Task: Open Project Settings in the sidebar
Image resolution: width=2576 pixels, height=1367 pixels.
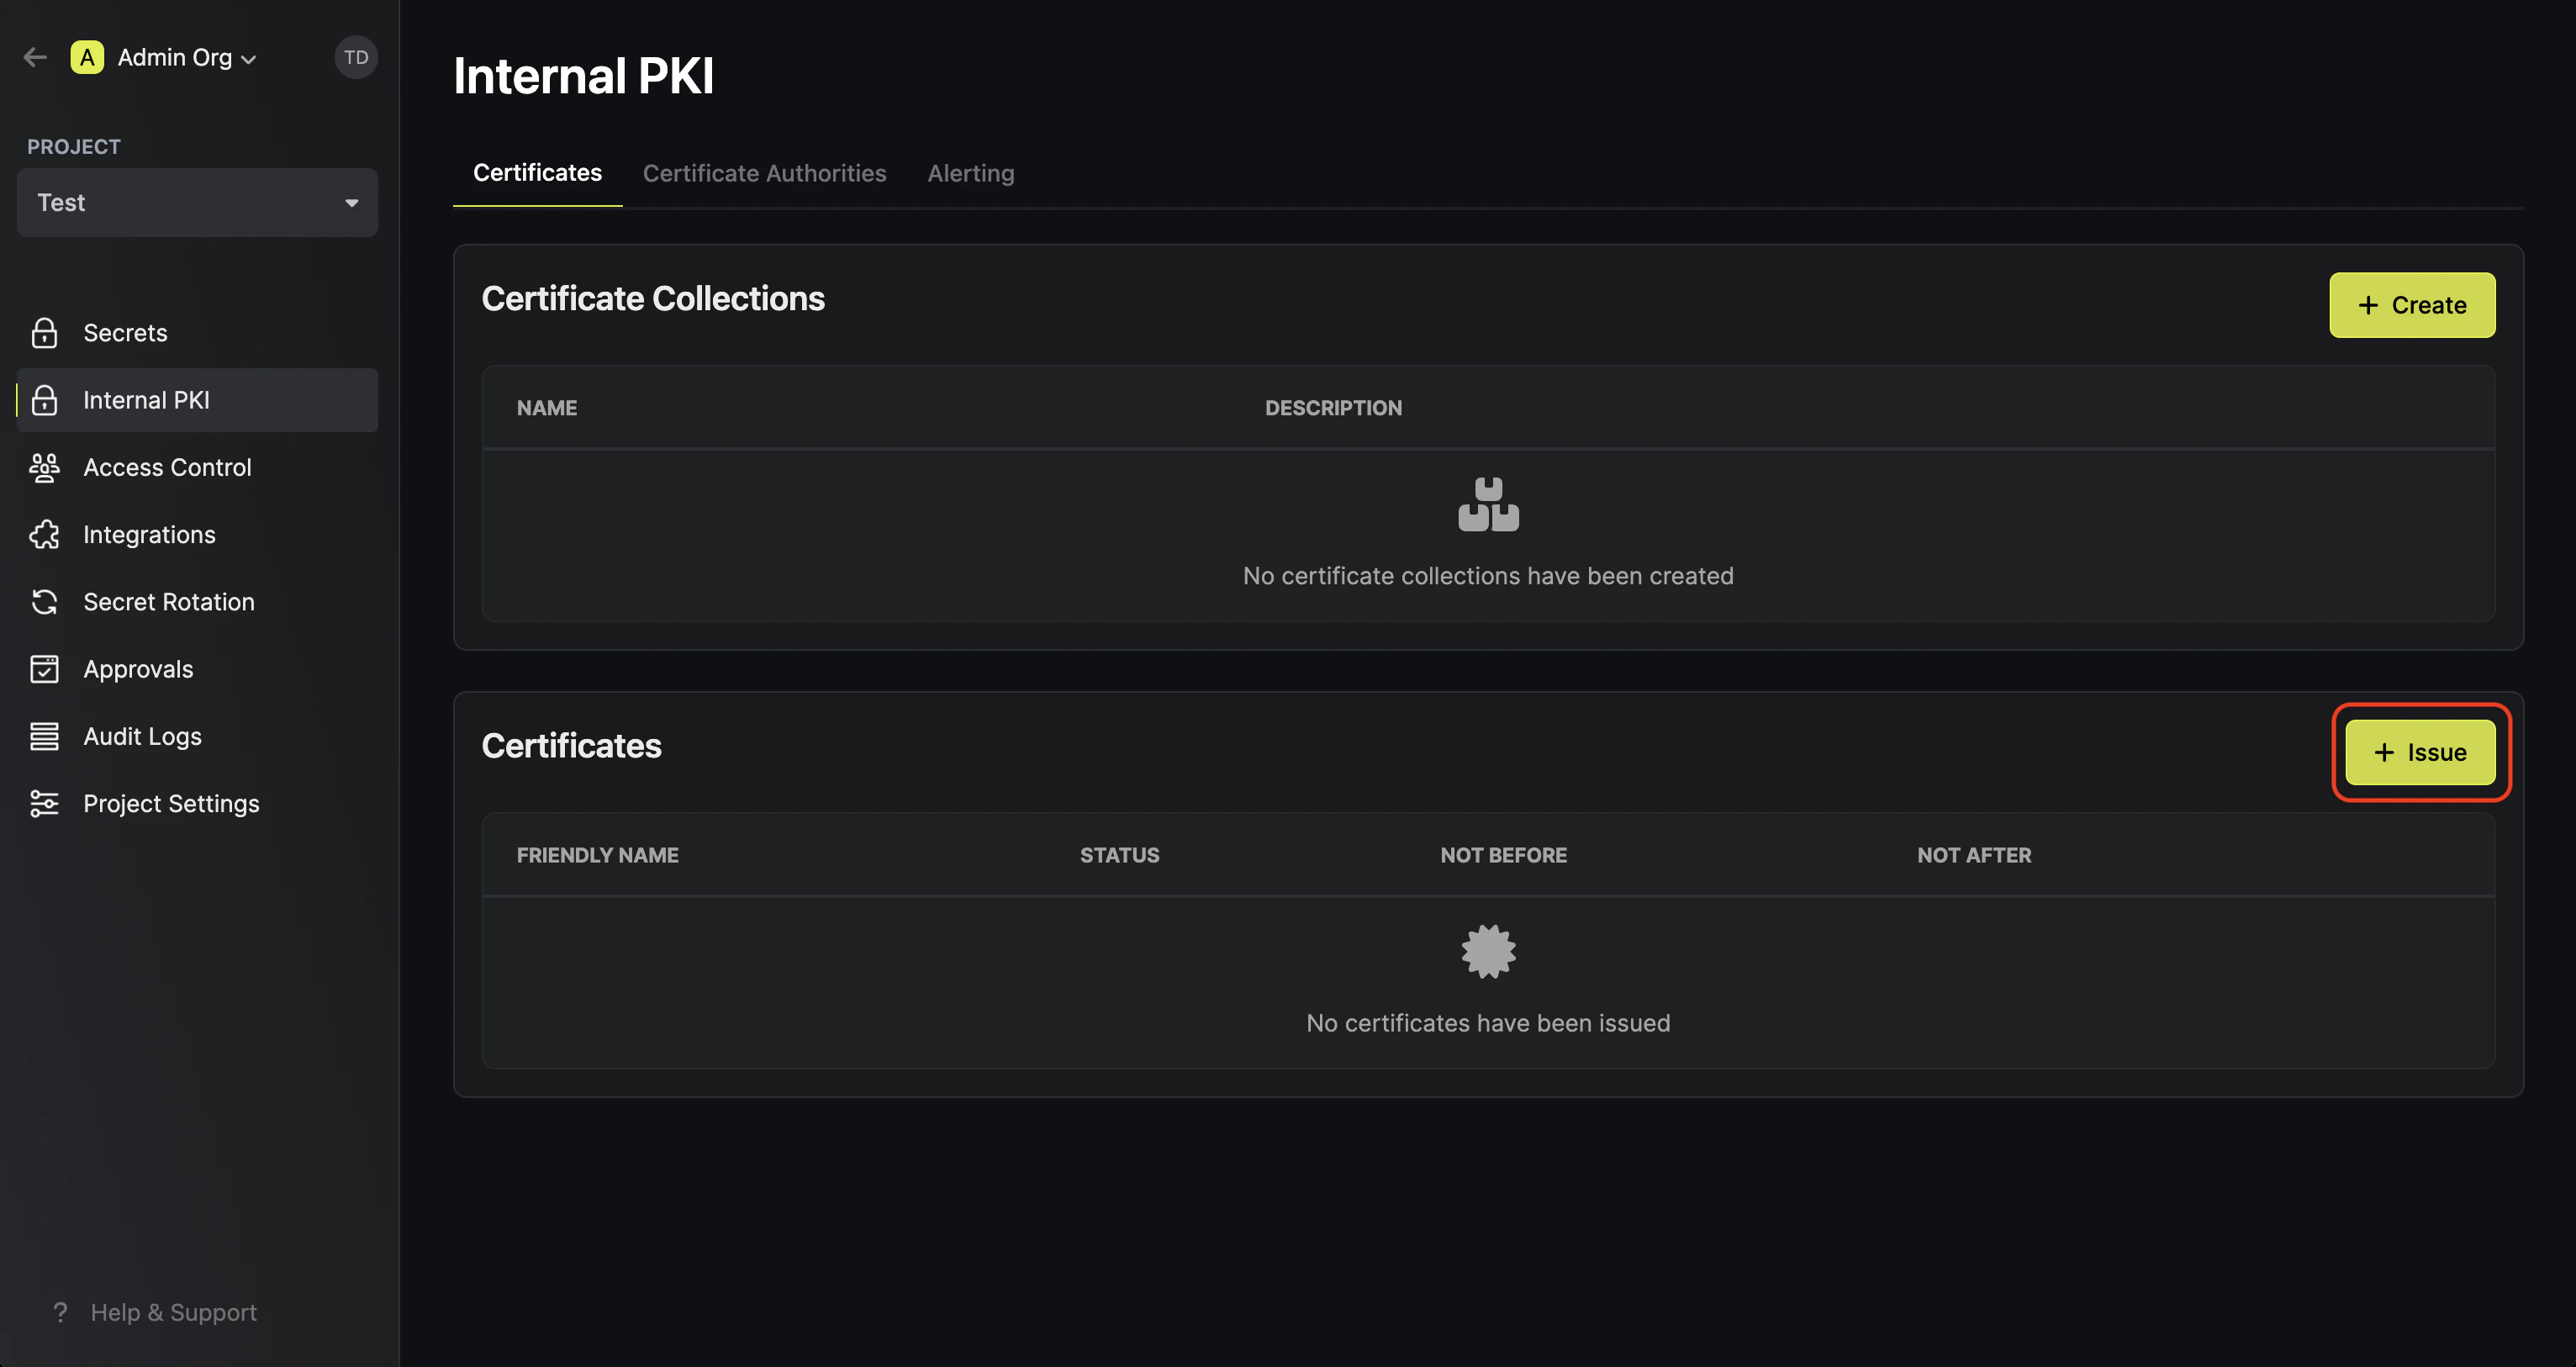Action: pos(197,804)
